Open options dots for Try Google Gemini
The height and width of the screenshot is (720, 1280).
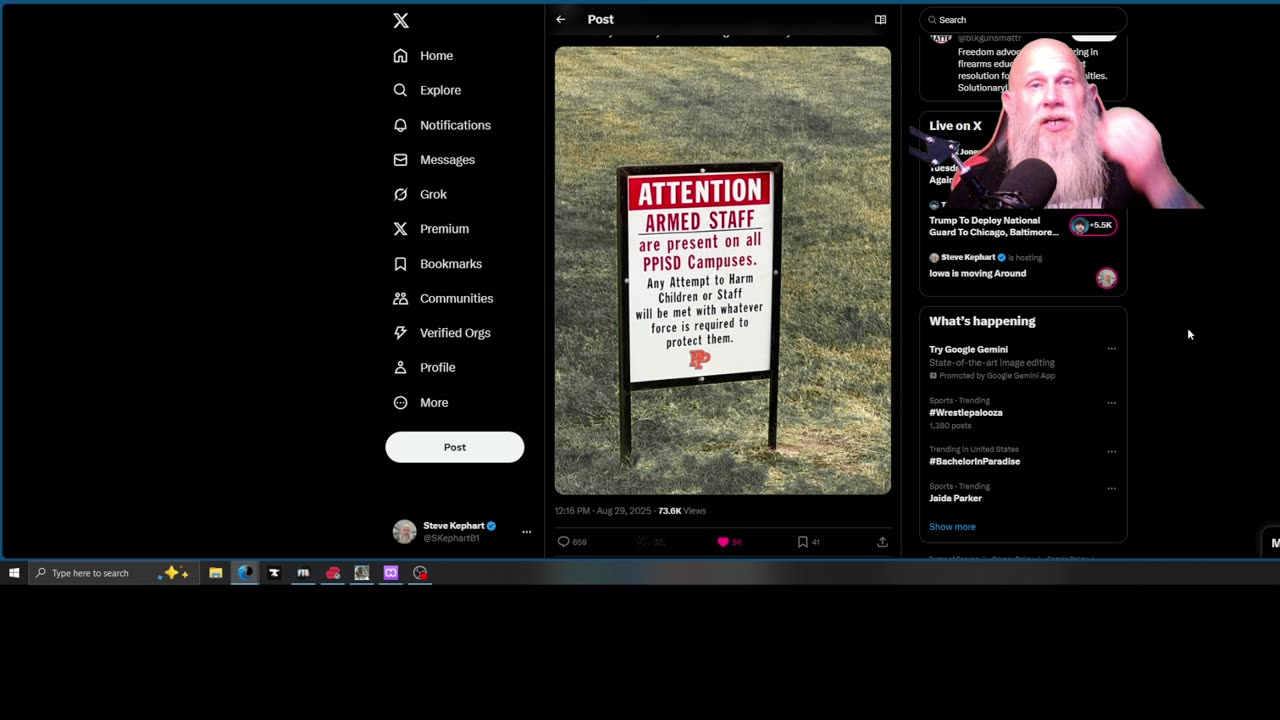pyautogui.click(x=1111, y=349)
